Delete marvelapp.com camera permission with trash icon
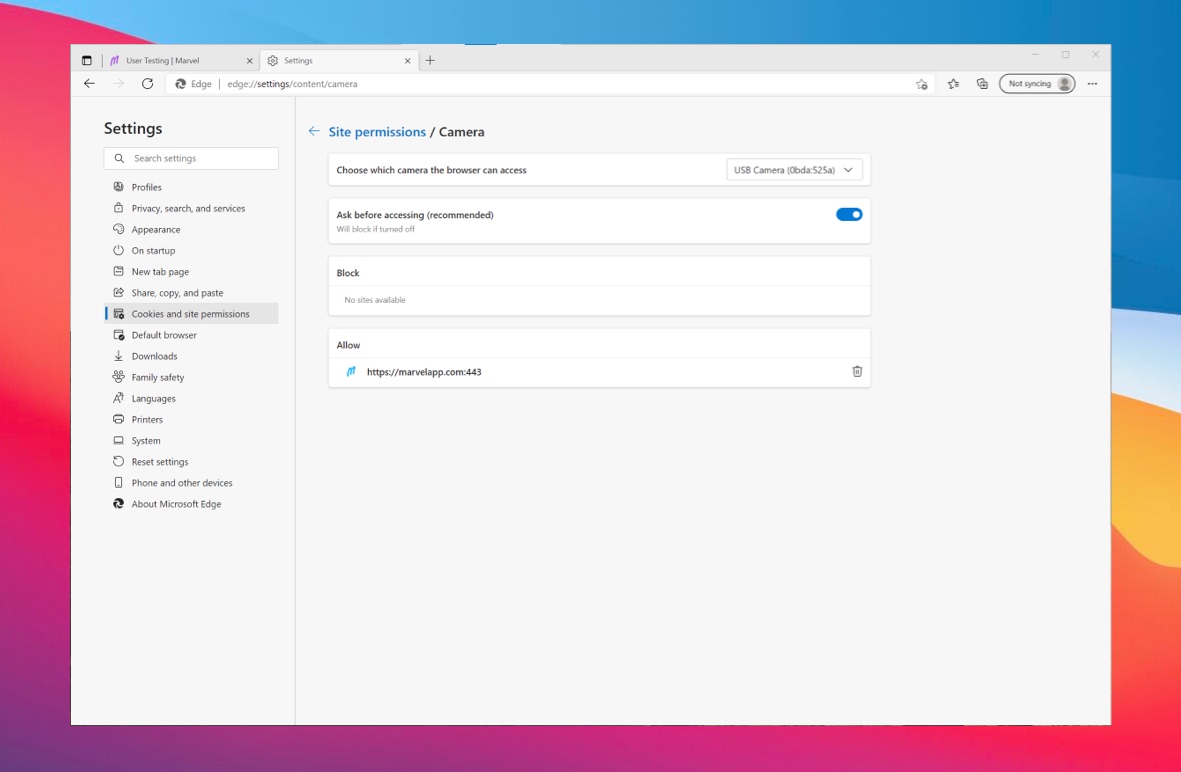 [x=857, y=371]
